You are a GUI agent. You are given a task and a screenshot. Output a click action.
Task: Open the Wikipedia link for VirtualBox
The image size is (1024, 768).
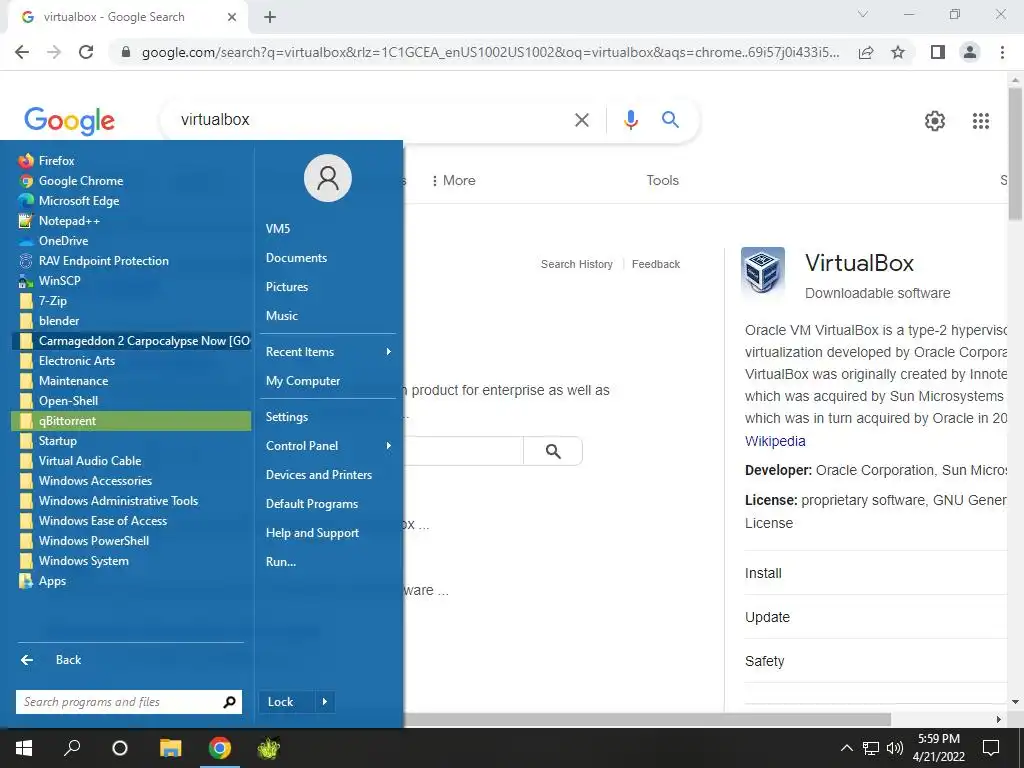[x=775, y=441]
